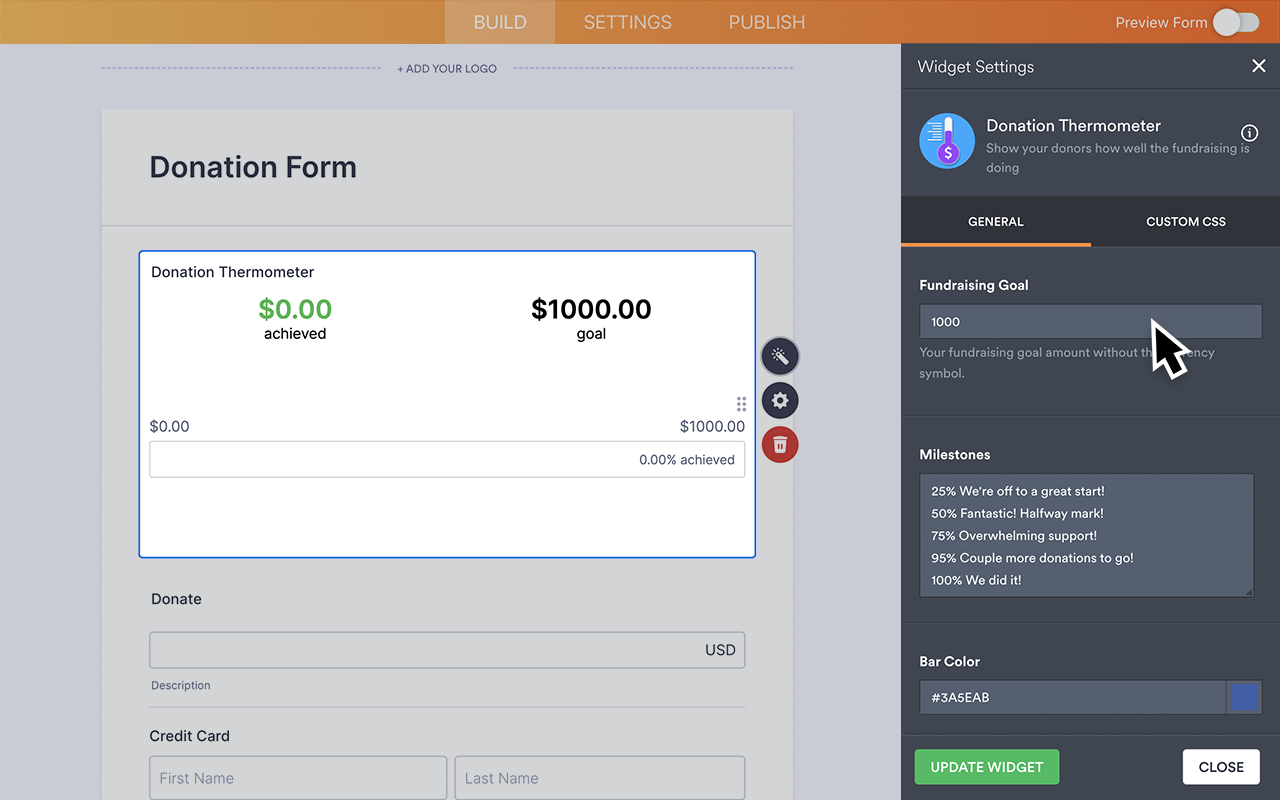Click the Milestones text area
Viewport: 1280px width, 800px height.
[x=1087, y=535]
